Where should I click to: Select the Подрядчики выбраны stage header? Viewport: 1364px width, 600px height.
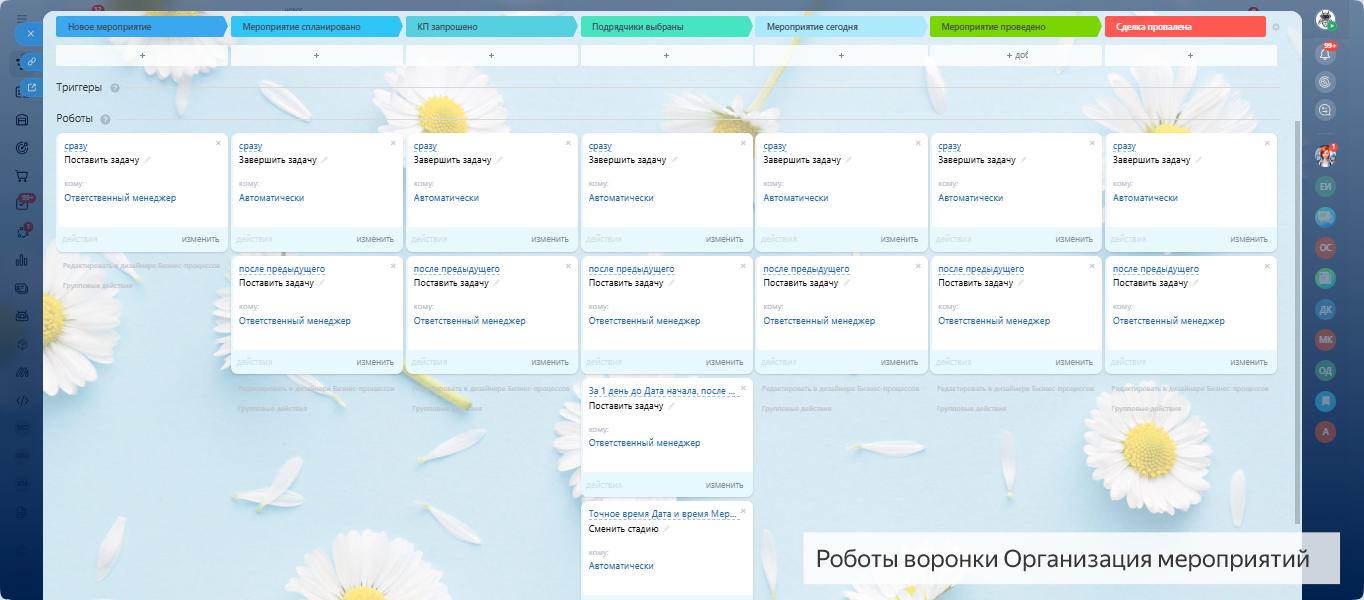coord(667,27)
